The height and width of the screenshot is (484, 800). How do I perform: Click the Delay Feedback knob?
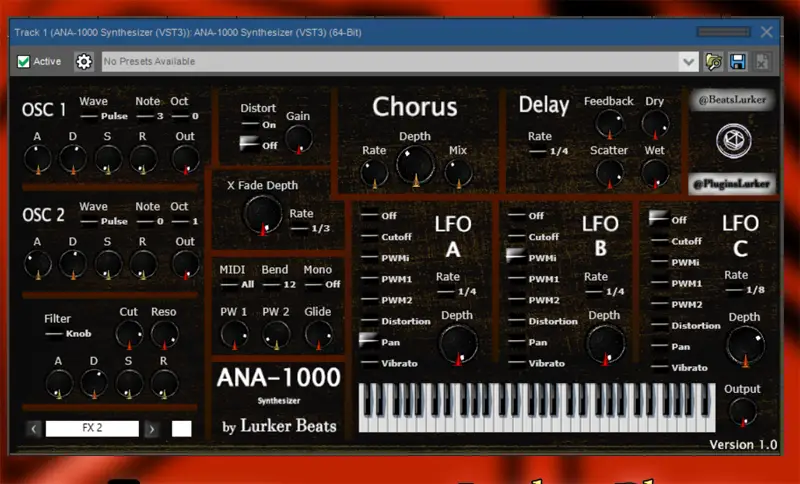[x=609, y=123]
